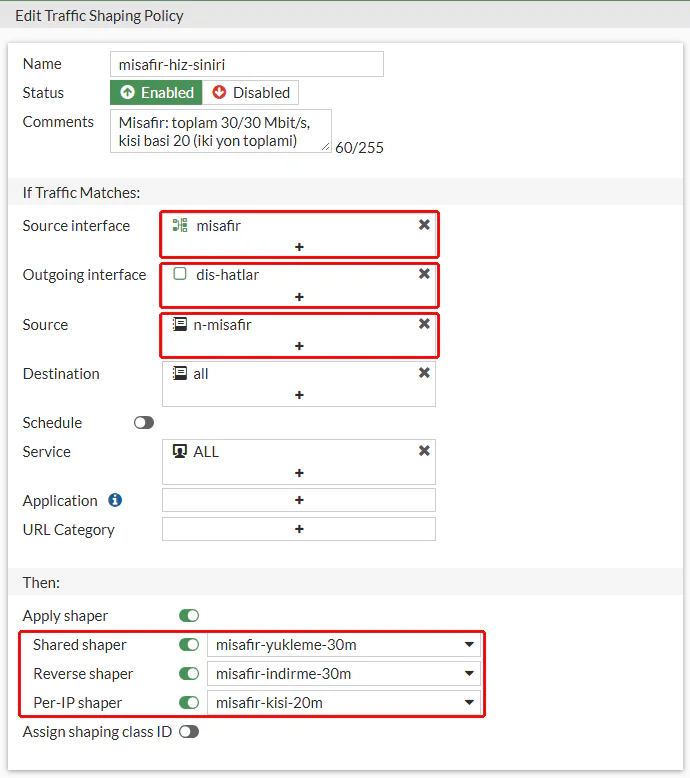This screenshot has height=778, width=690.
Task: Set Status to Disabled
Action: pos(251,93)
